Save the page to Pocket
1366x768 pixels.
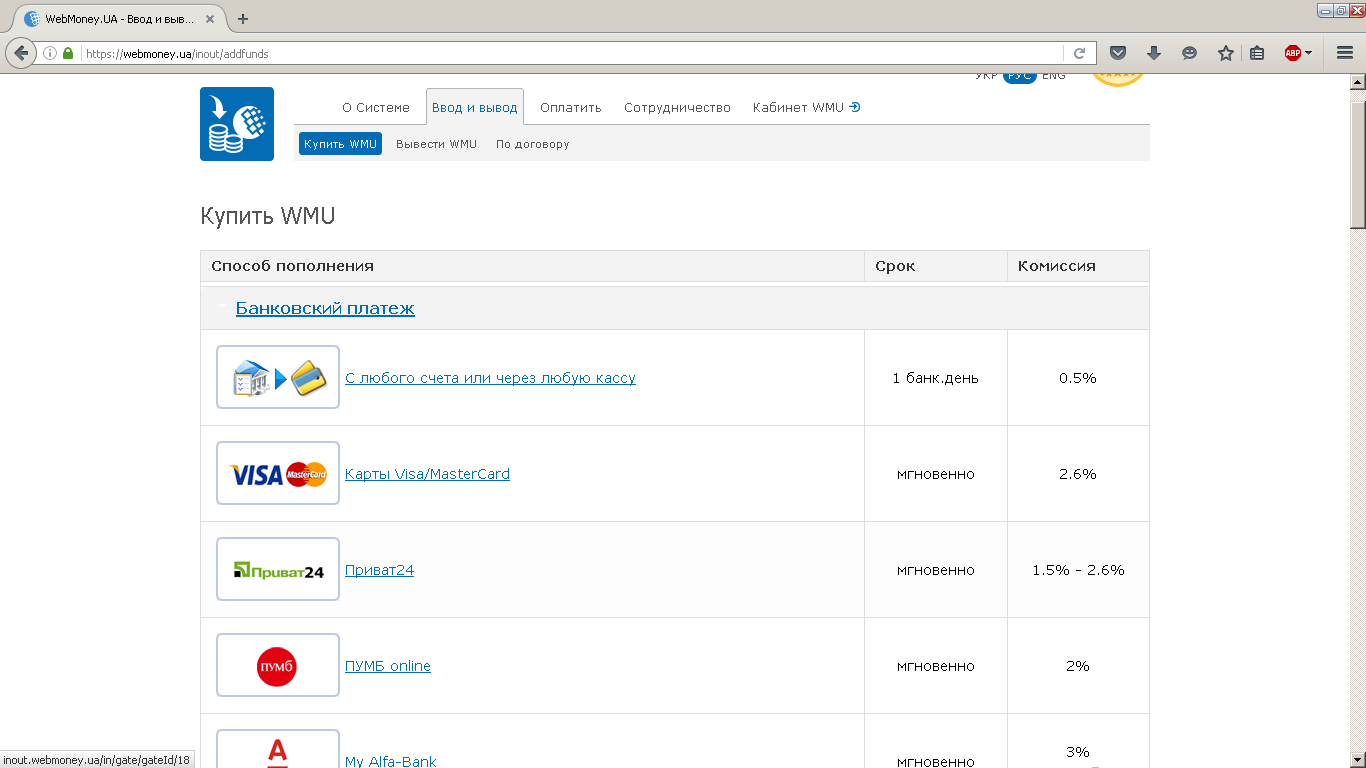[x=1119, y=54]
